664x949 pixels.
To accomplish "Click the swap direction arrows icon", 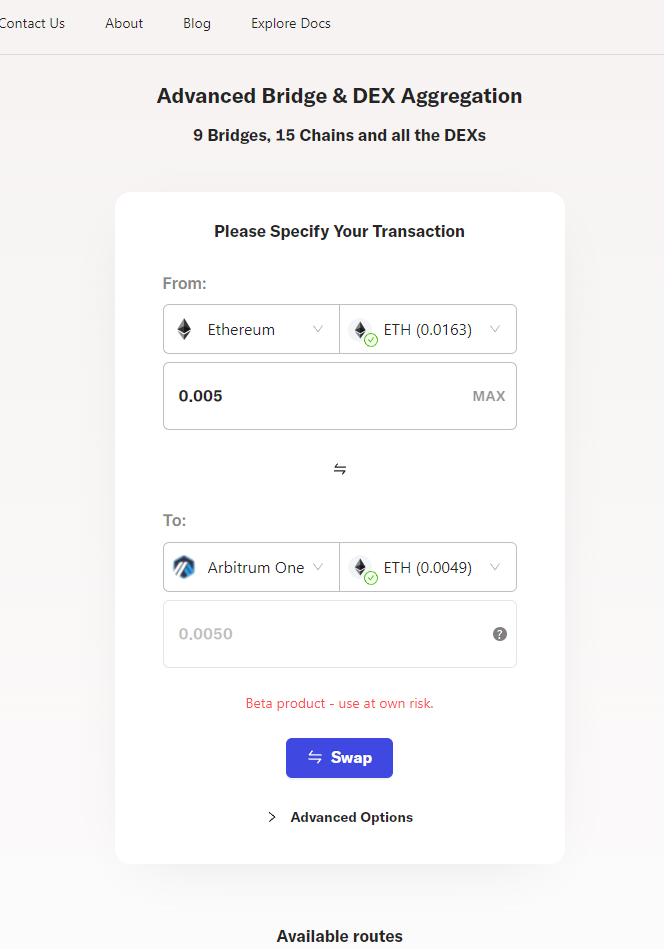I will 340,469.
